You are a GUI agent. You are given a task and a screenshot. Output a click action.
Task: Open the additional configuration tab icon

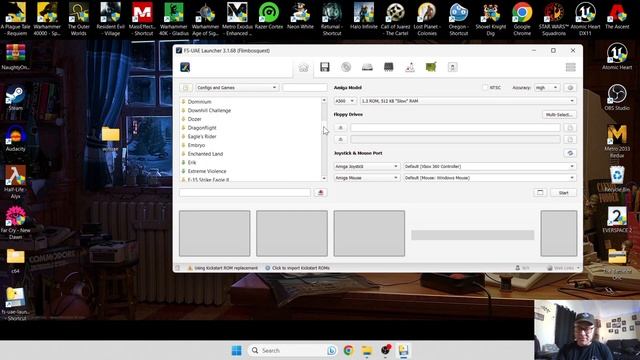(452, 67)
